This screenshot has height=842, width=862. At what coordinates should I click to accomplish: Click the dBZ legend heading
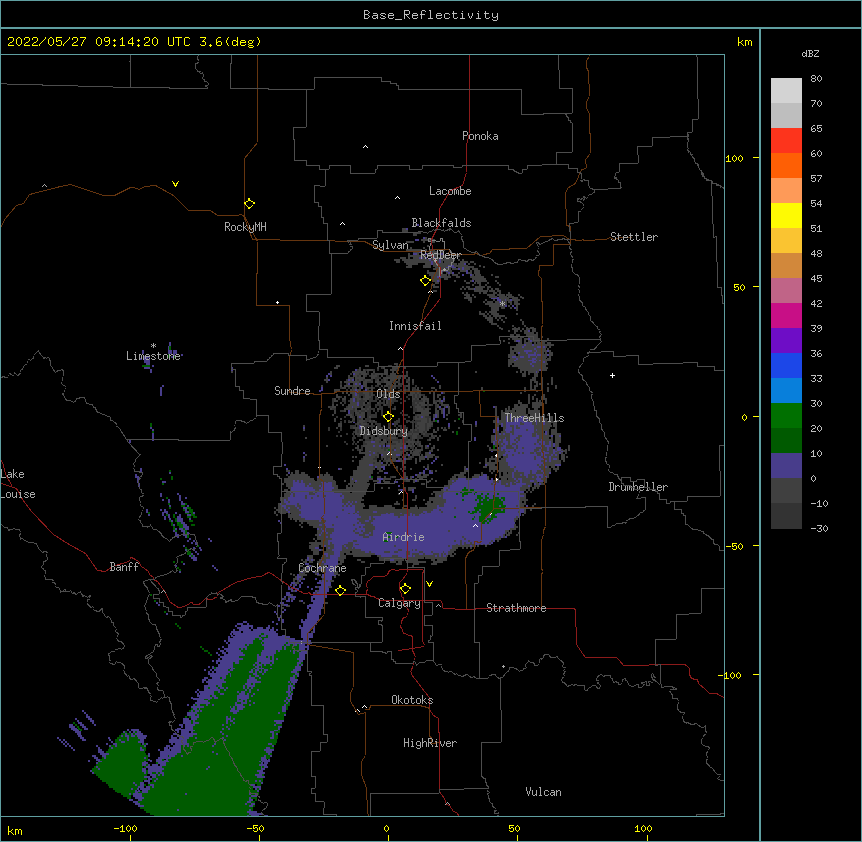(x=810, y=53)
